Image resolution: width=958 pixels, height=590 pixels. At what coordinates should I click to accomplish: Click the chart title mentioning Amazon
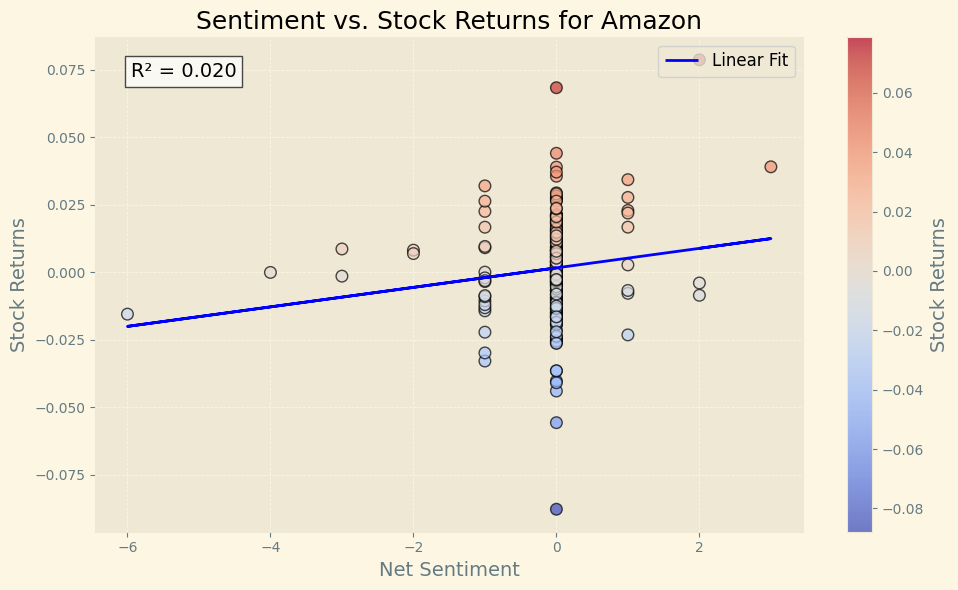point(449,21)
